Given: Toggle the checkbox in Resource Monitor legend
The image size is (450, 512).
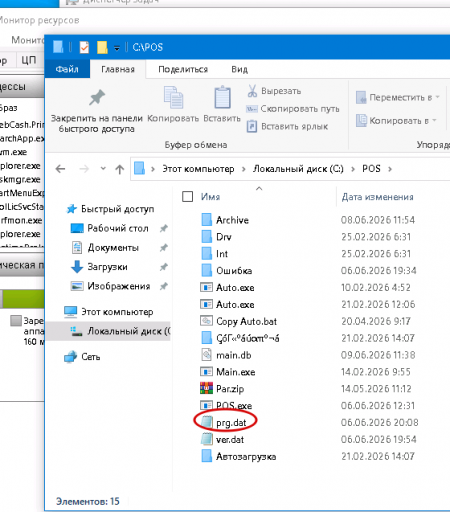Looking at the screenshot, I should tap(16, 321).
